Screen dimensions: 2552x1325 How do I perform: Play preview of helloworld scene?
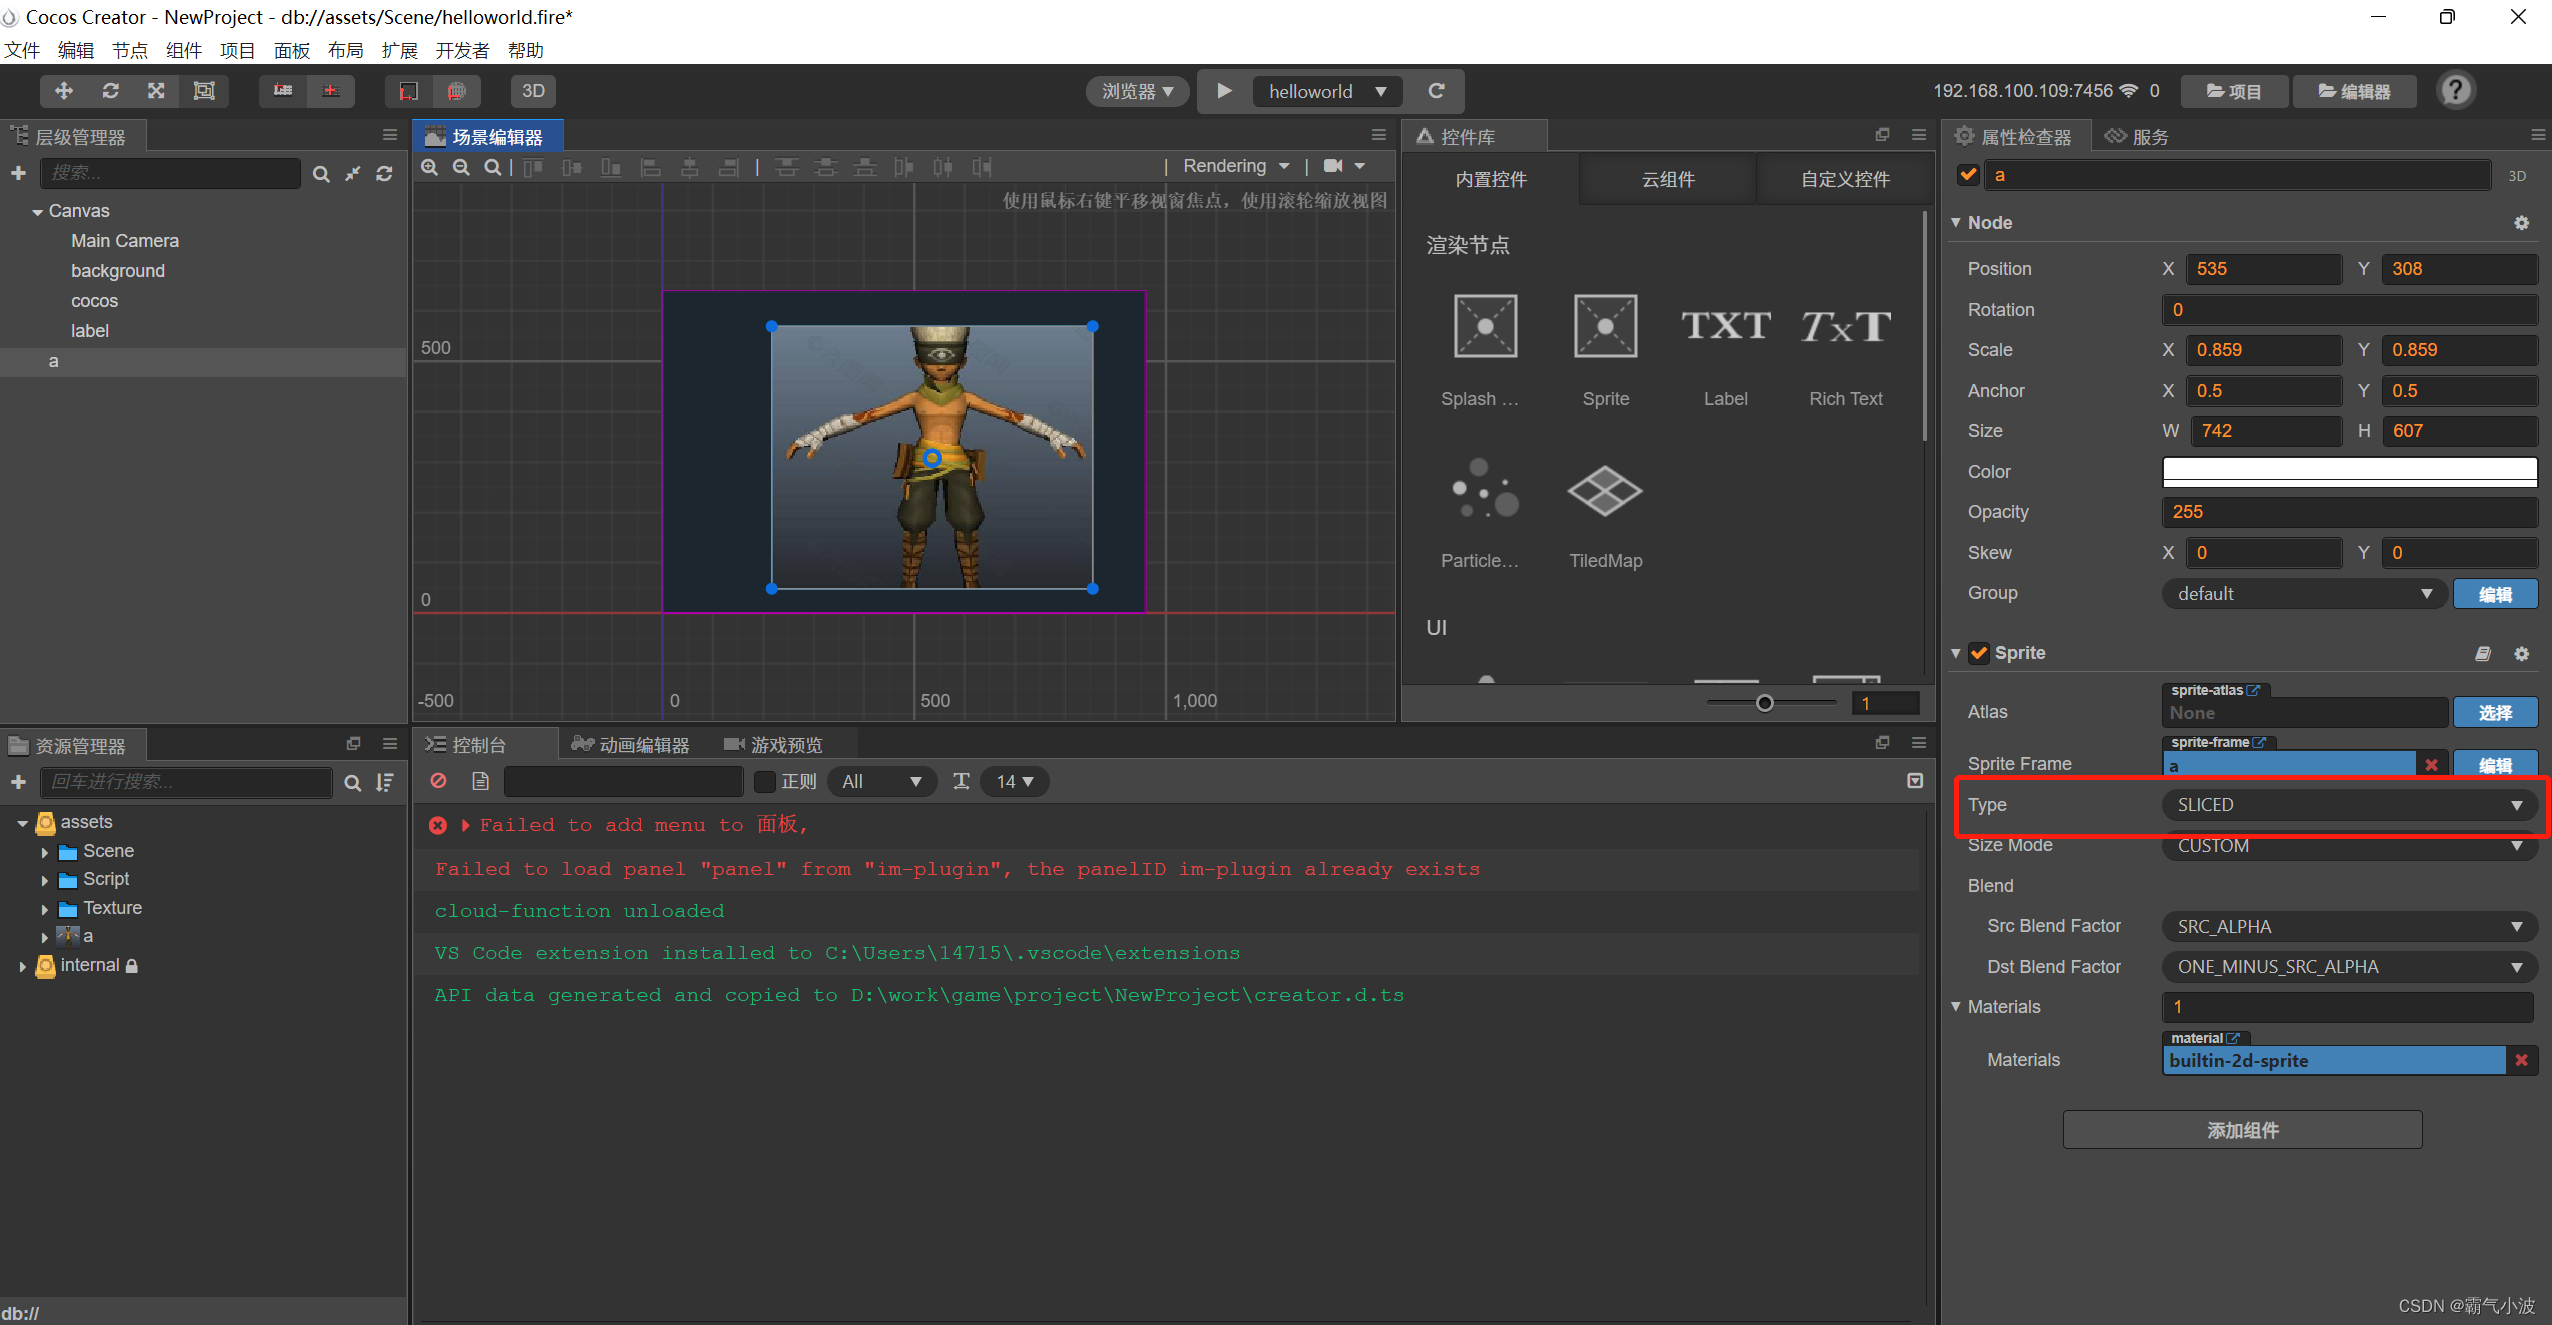click(1224, 91)
